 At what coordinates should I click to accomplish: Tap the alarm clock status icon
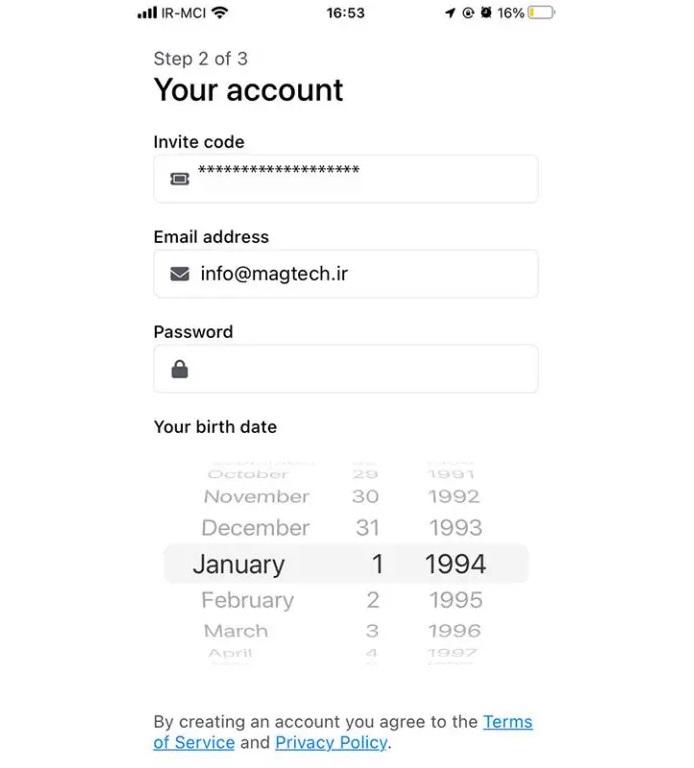(x=485, y=13)
